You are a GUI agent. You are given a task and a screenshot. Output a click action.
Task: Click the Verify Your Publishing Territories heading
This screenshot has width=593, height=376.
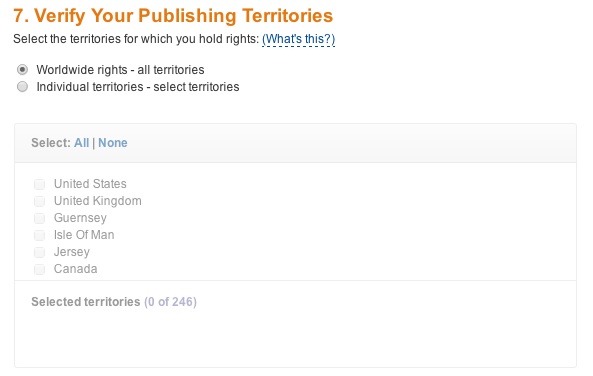[173, 16]
